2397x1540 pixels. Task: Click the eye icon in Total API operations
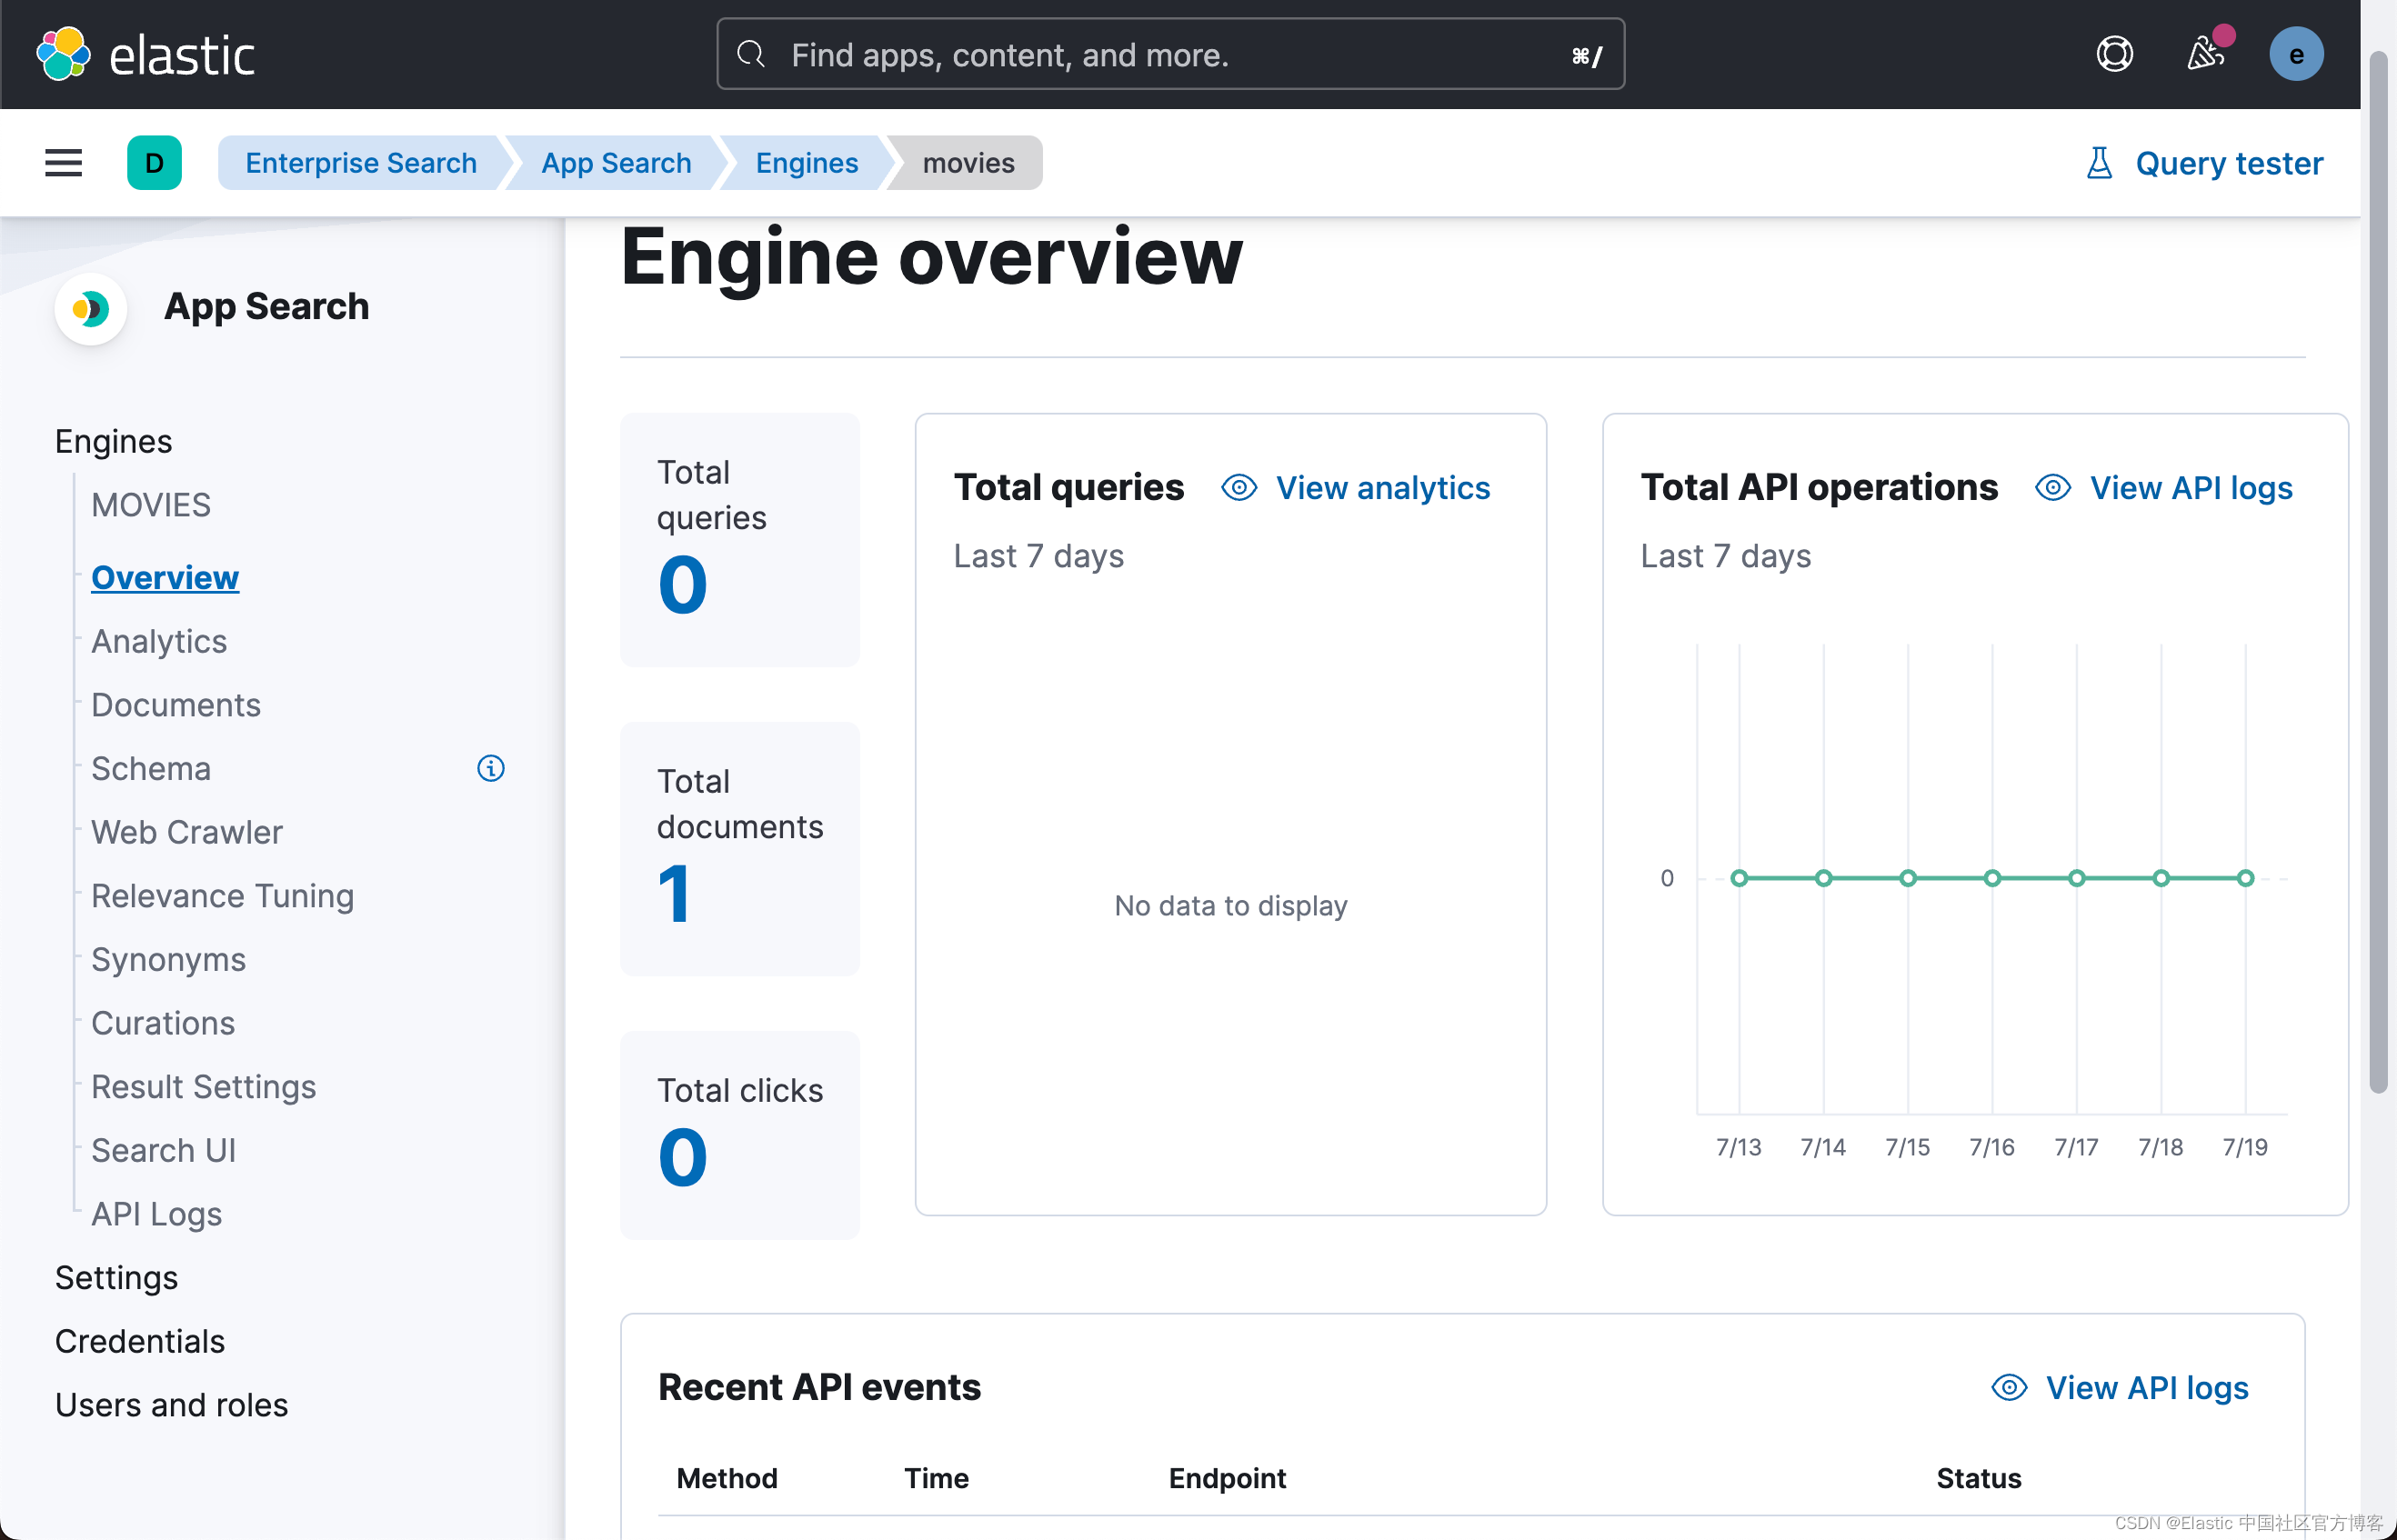(2053, 488)
